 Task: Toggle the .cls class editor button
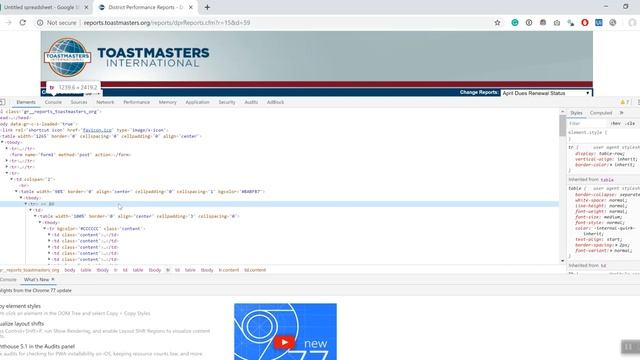click(x=631, y=123)
